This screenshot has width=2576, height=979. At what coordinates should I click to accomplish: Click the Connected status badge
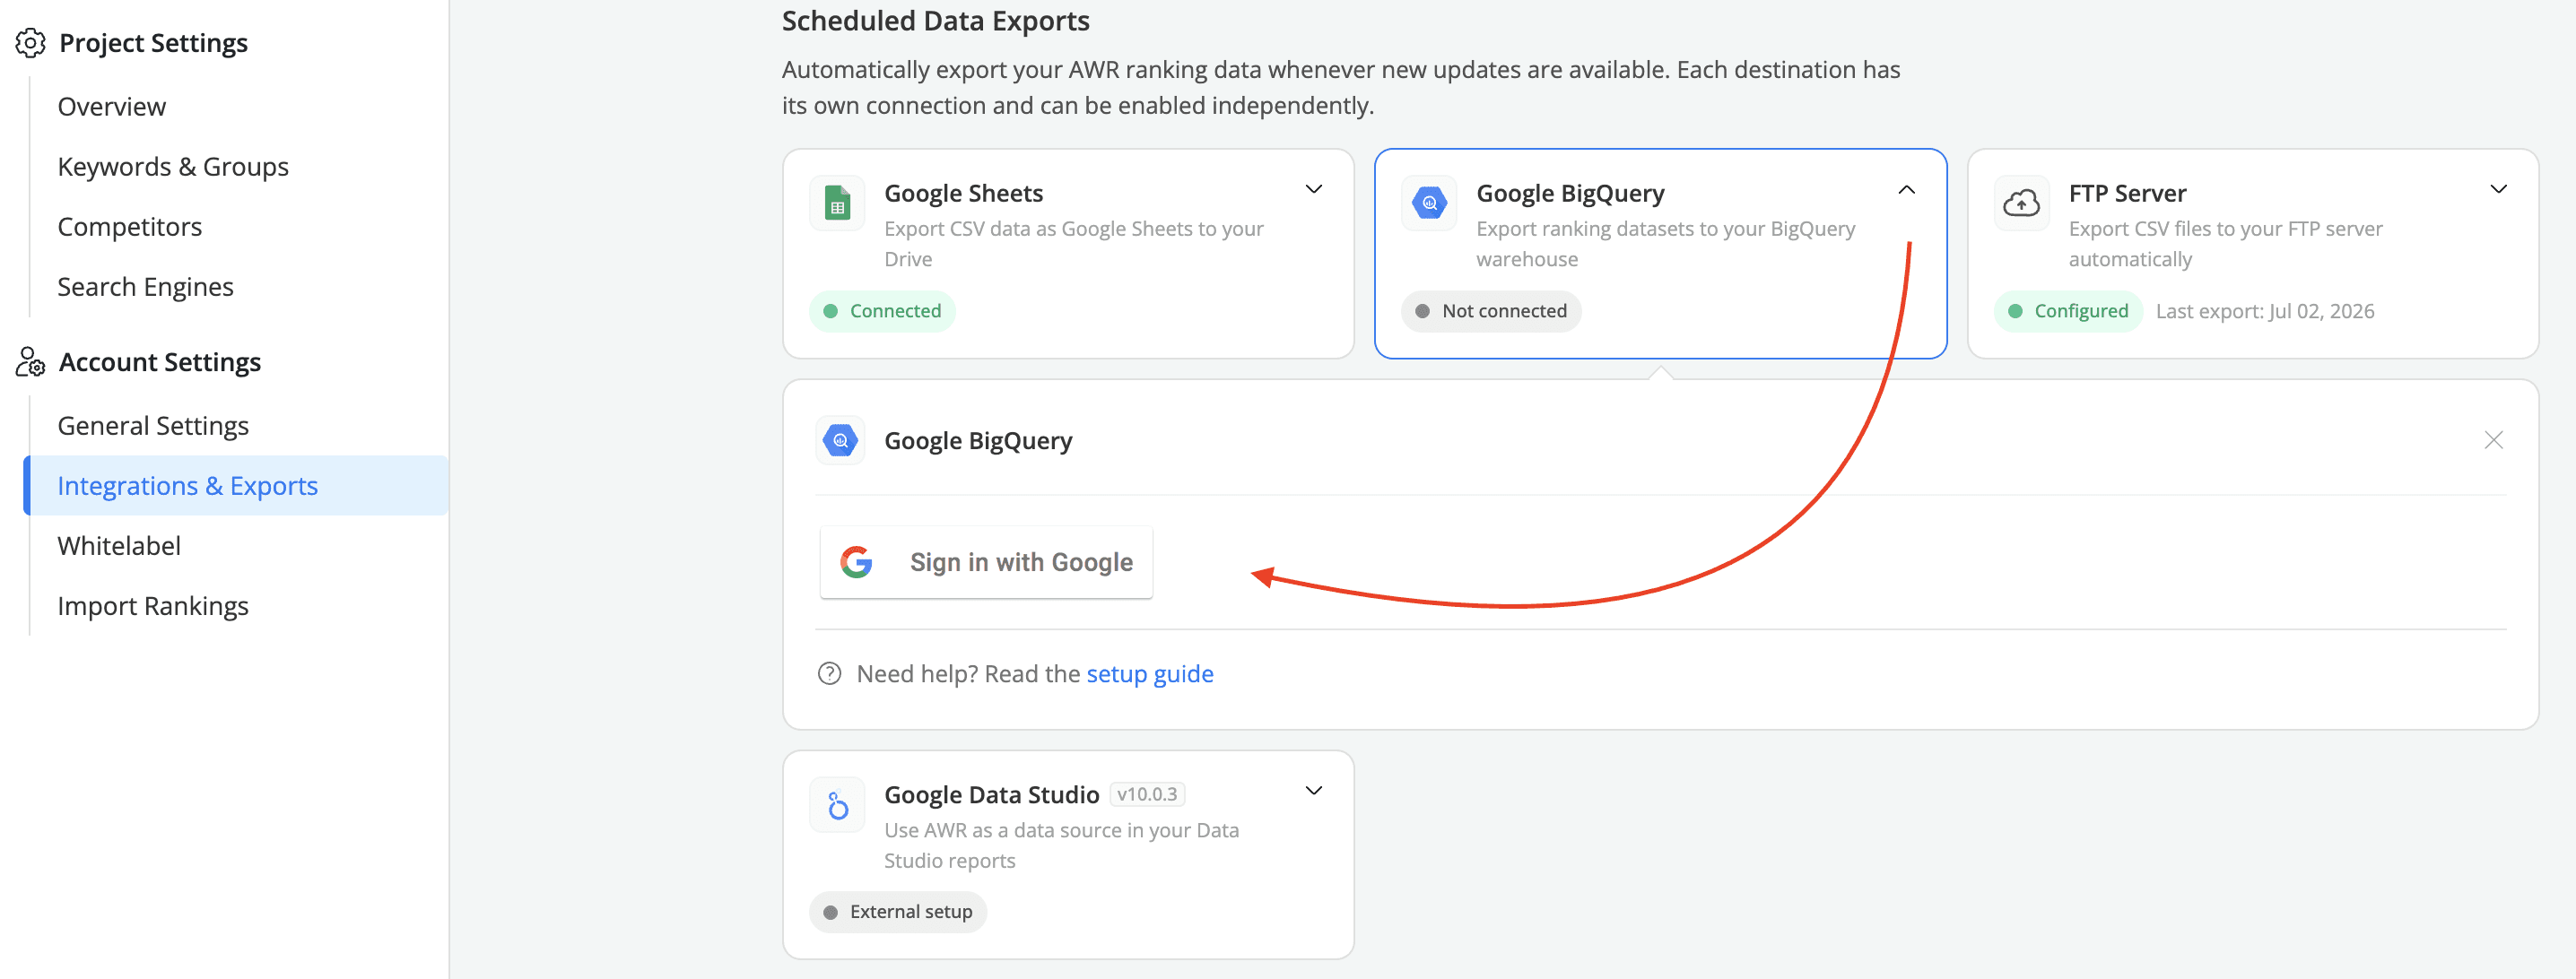coord(882,311)
